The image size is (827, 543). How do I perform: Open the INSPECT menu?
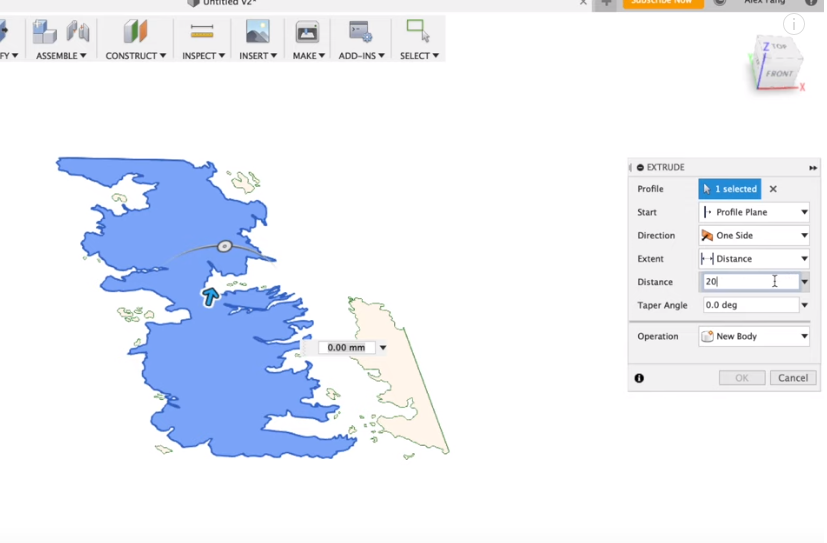click(204, 55)
